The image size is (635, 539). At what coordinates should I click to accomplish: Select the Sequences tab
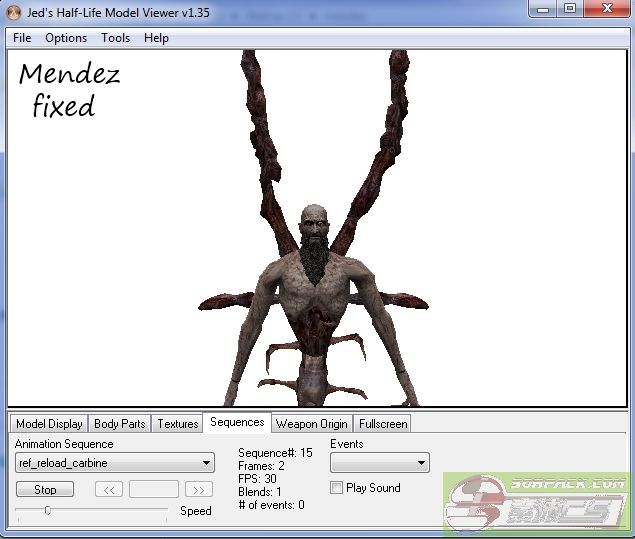tap(237, 423)
